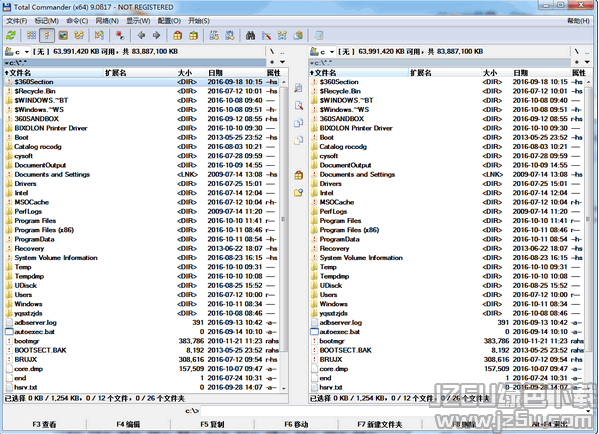Sort left panel by 日期 column header
Image resolution: width=599 pixels, height=434 pixels.
pyautogui.click(x=236, y=73)
